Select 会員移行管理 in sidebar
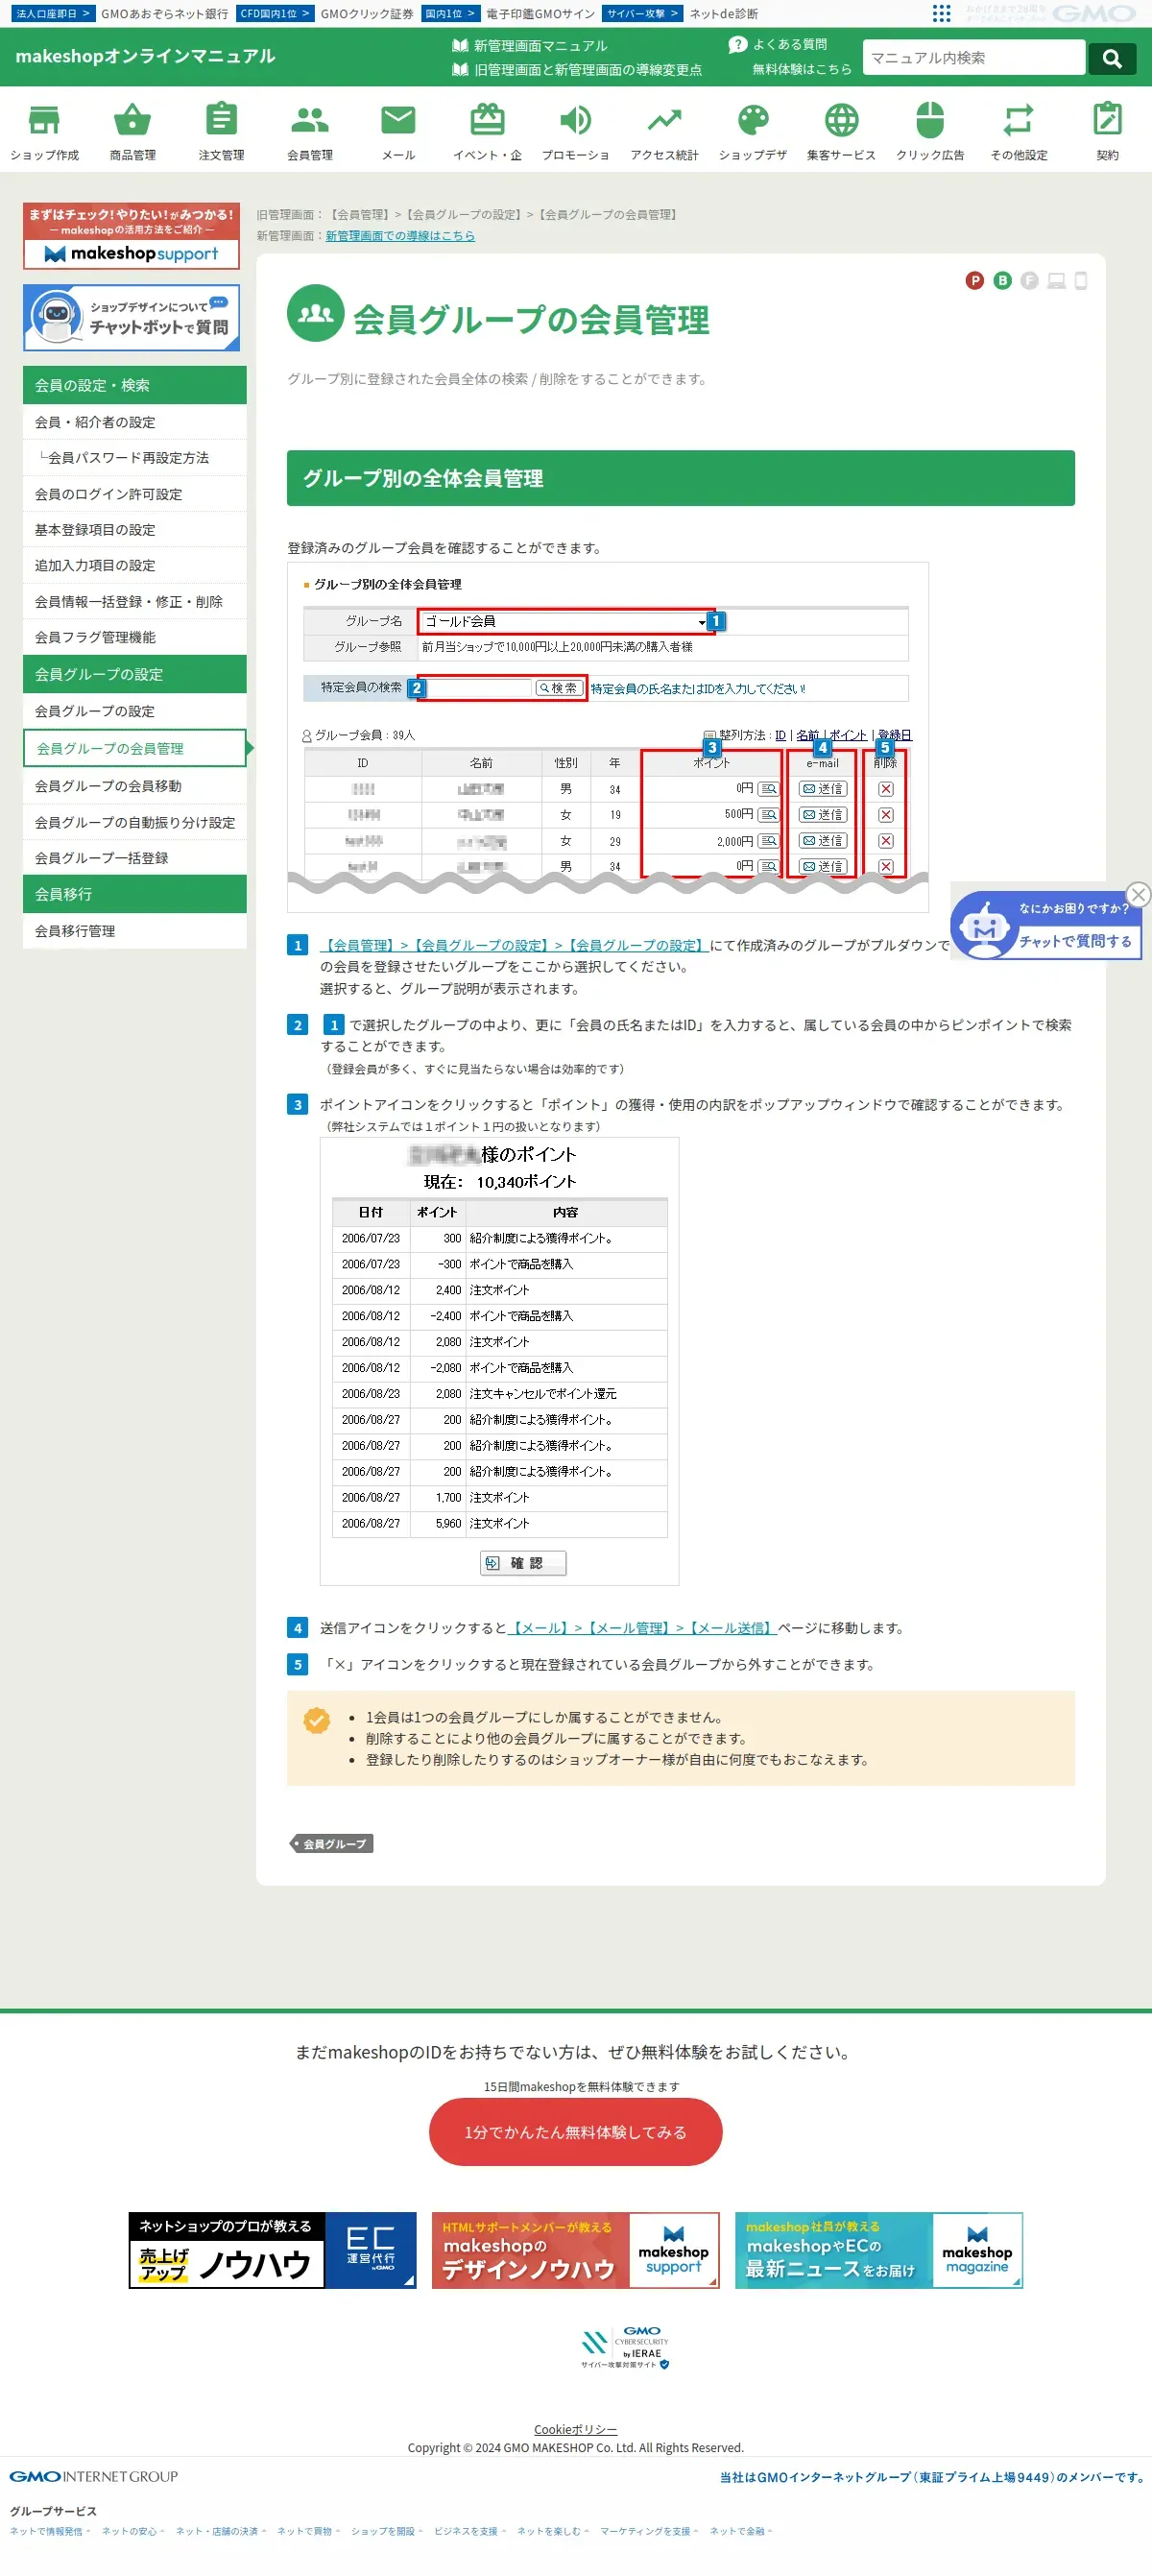The height and width of the screenshot is (2576, 1152). [135, 931]
